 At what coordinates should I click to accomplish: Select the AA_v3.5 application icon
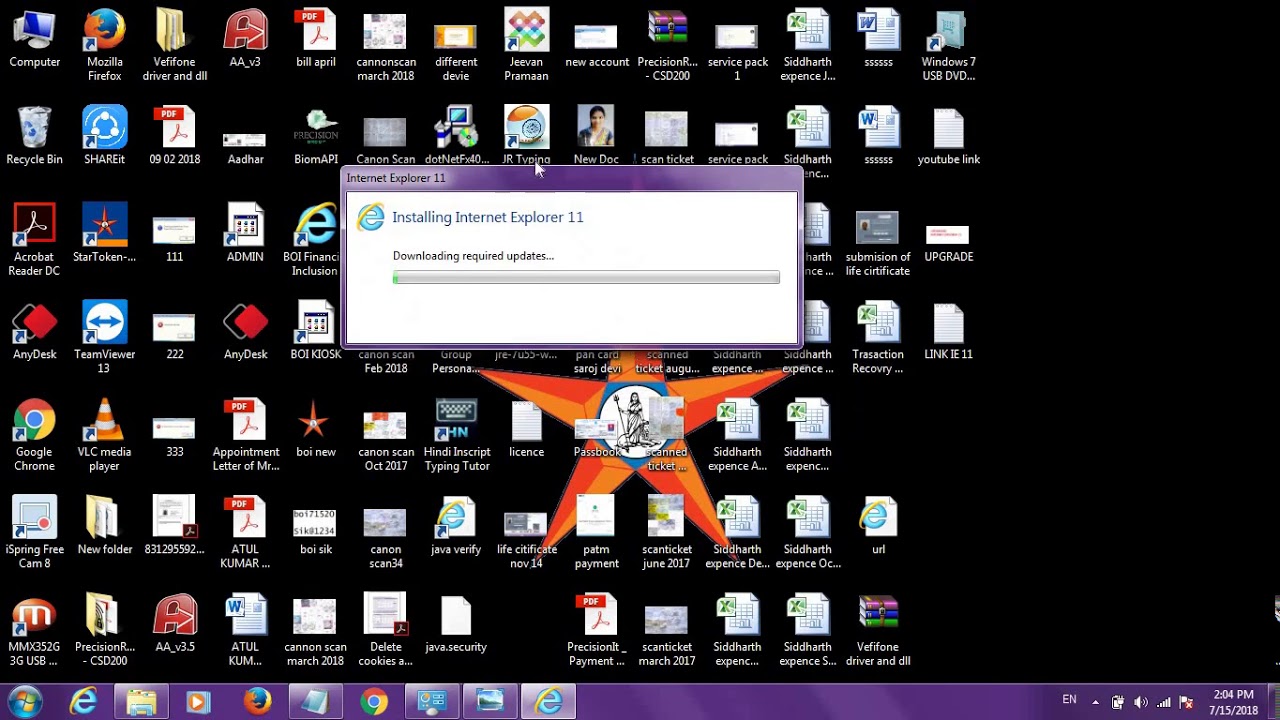175,625
